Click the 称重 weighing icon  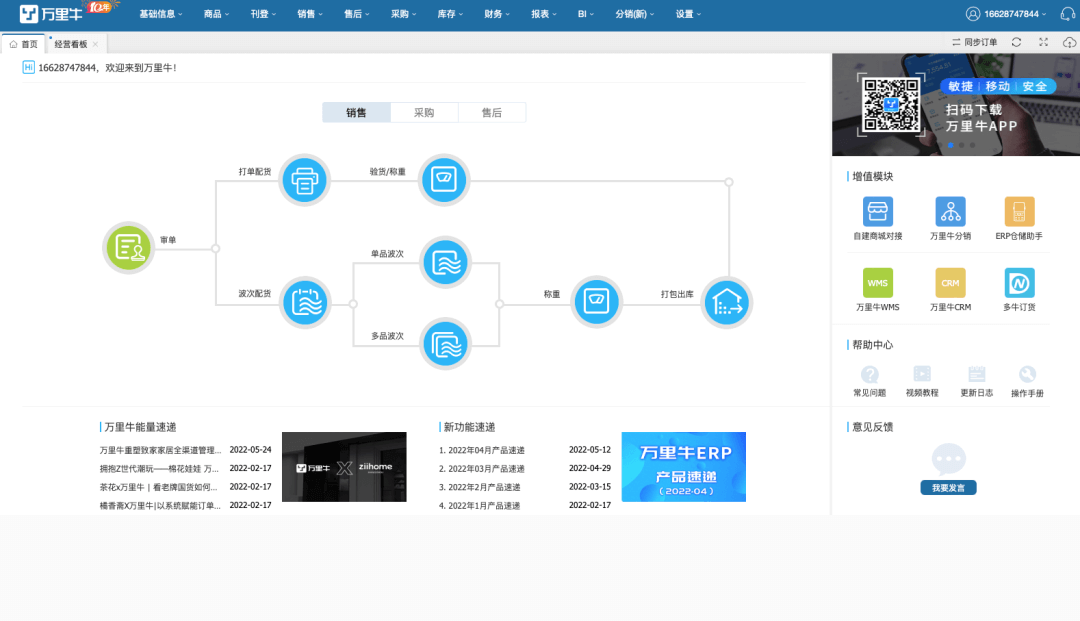coord(596,301)
